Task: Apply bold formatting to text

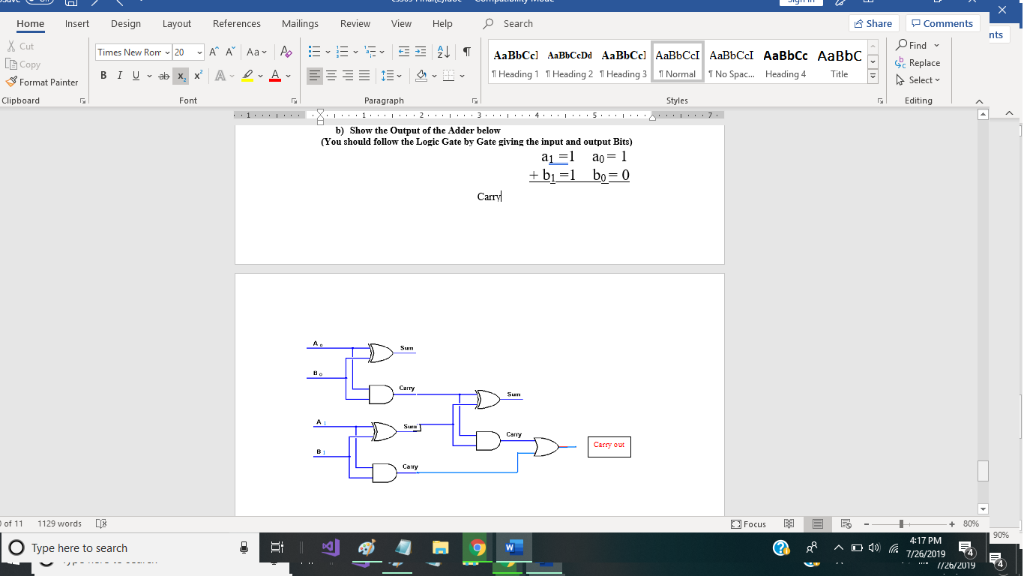Action: click(x=103, y=76)
